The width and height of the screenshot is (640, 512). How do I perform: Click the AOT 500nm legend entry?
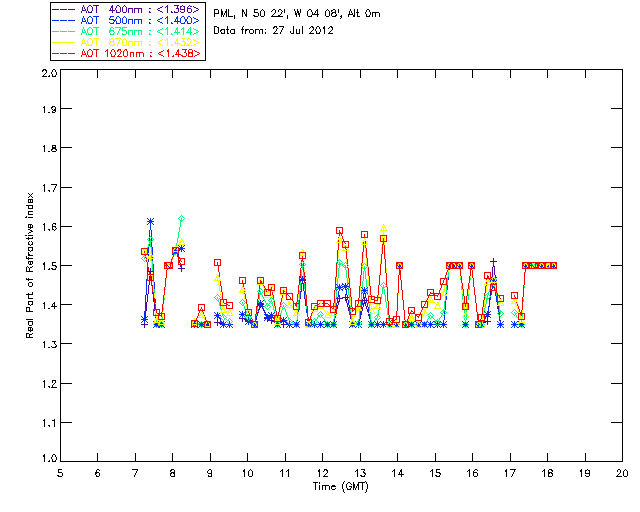point(127,20)
